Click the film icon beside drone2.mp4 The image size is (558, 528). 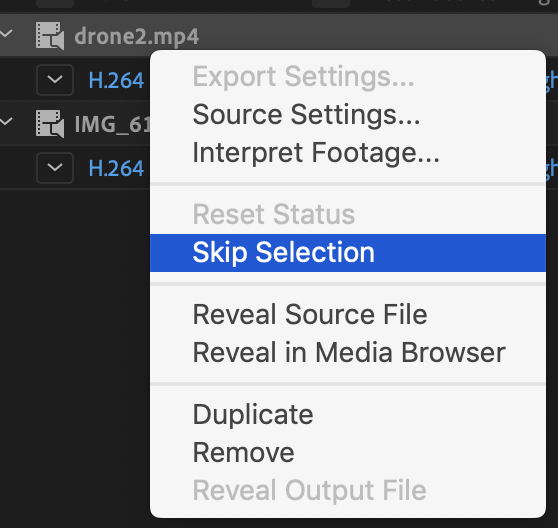pyautogui.click(x=50, y=36)
